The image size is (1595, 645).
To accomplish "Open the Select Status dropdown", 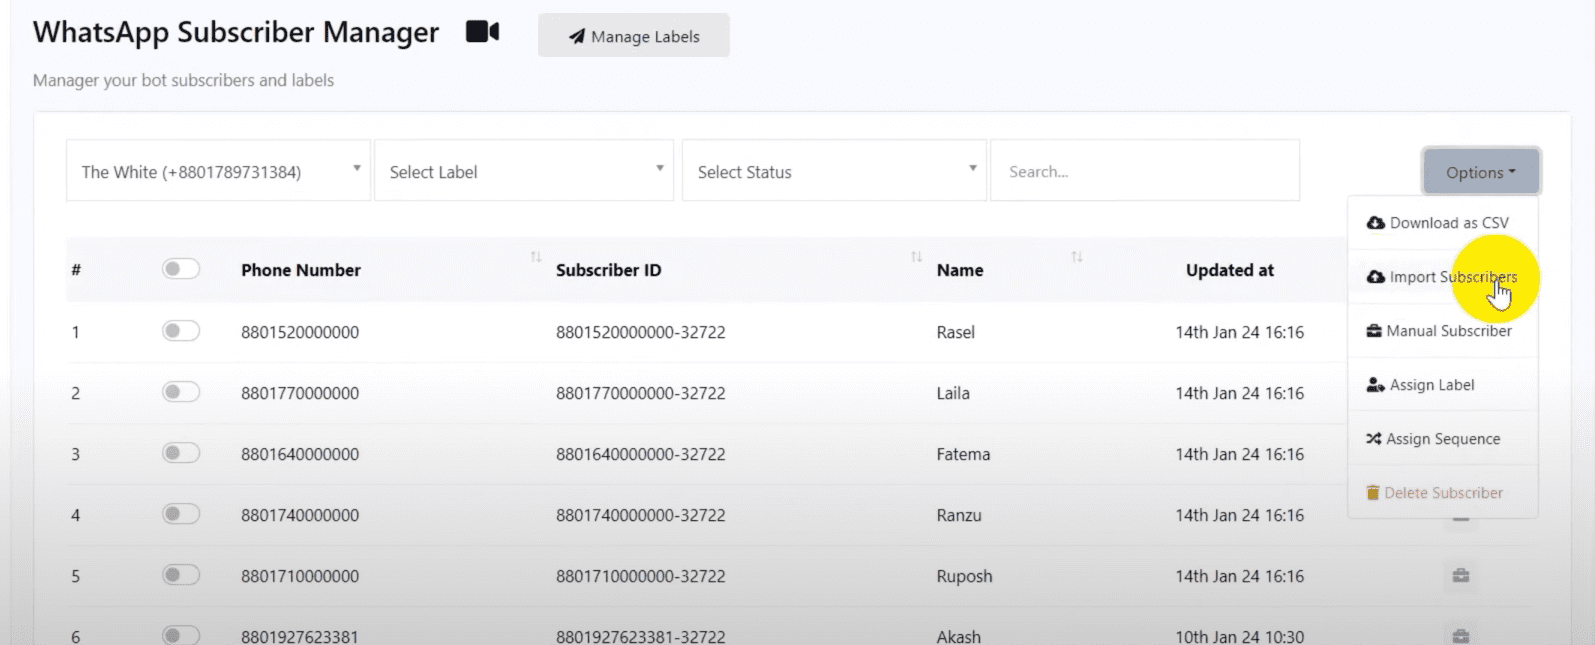I will pos(834,171).
